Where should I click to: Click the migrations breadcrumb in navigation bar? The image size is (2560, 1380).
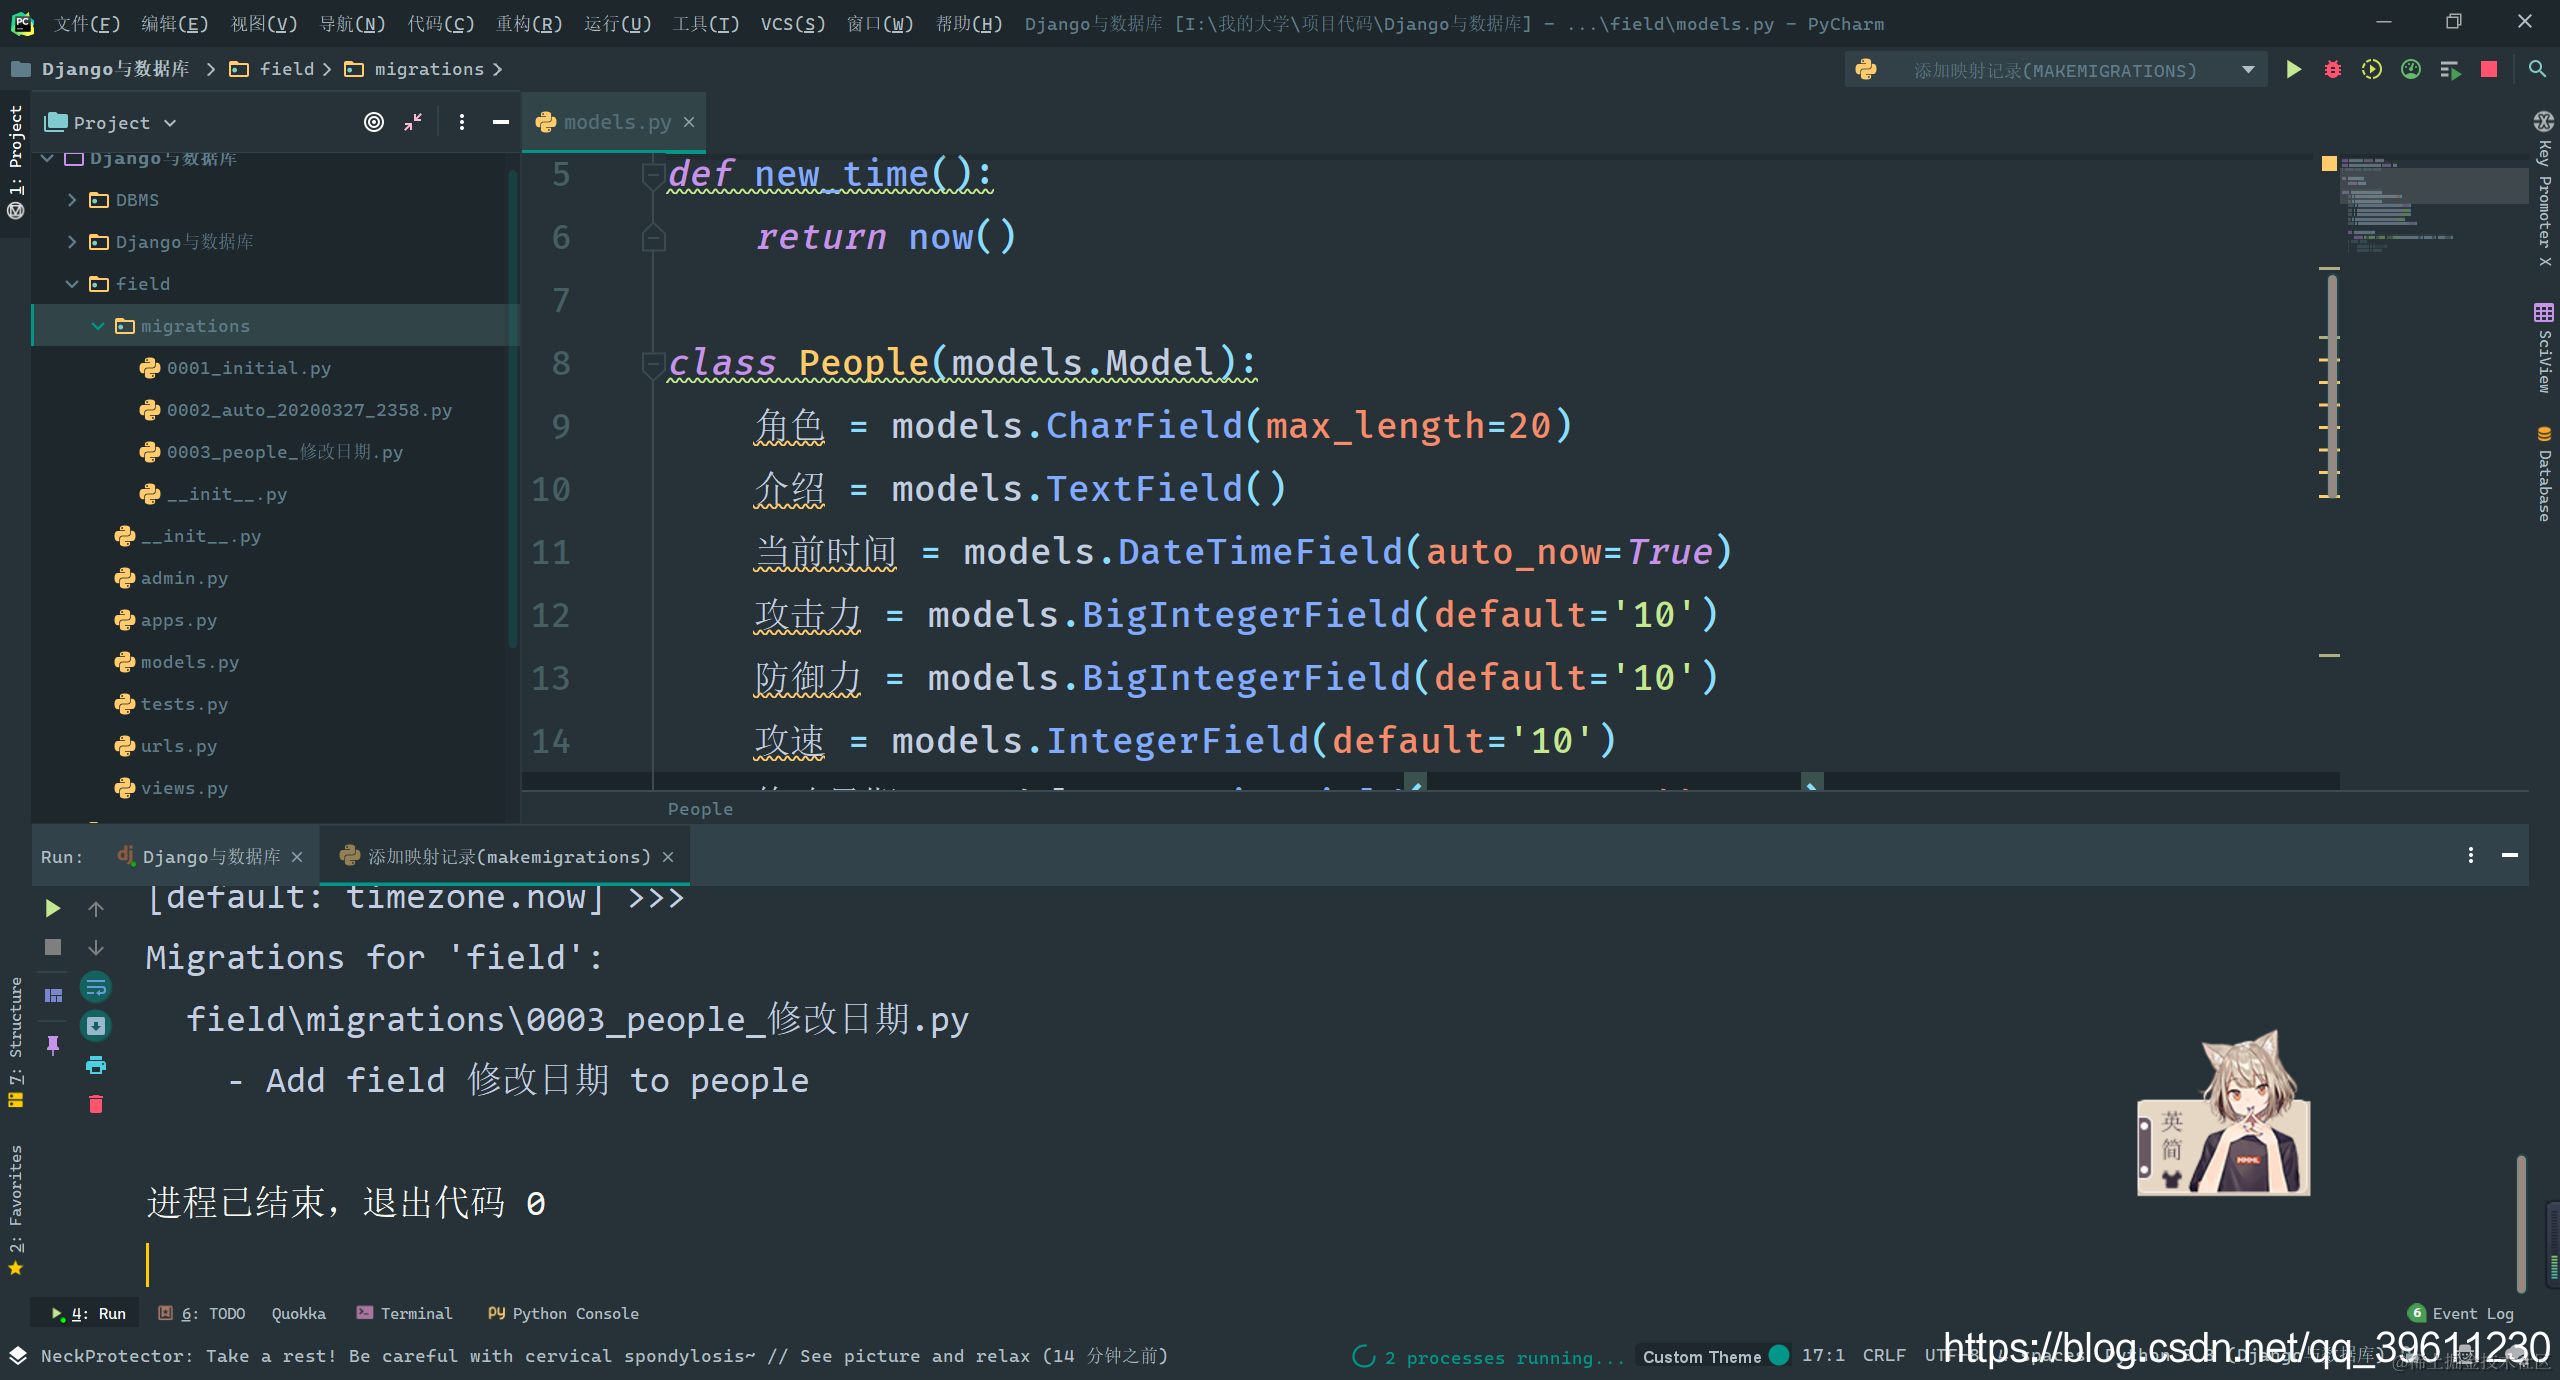coord(428,69)
